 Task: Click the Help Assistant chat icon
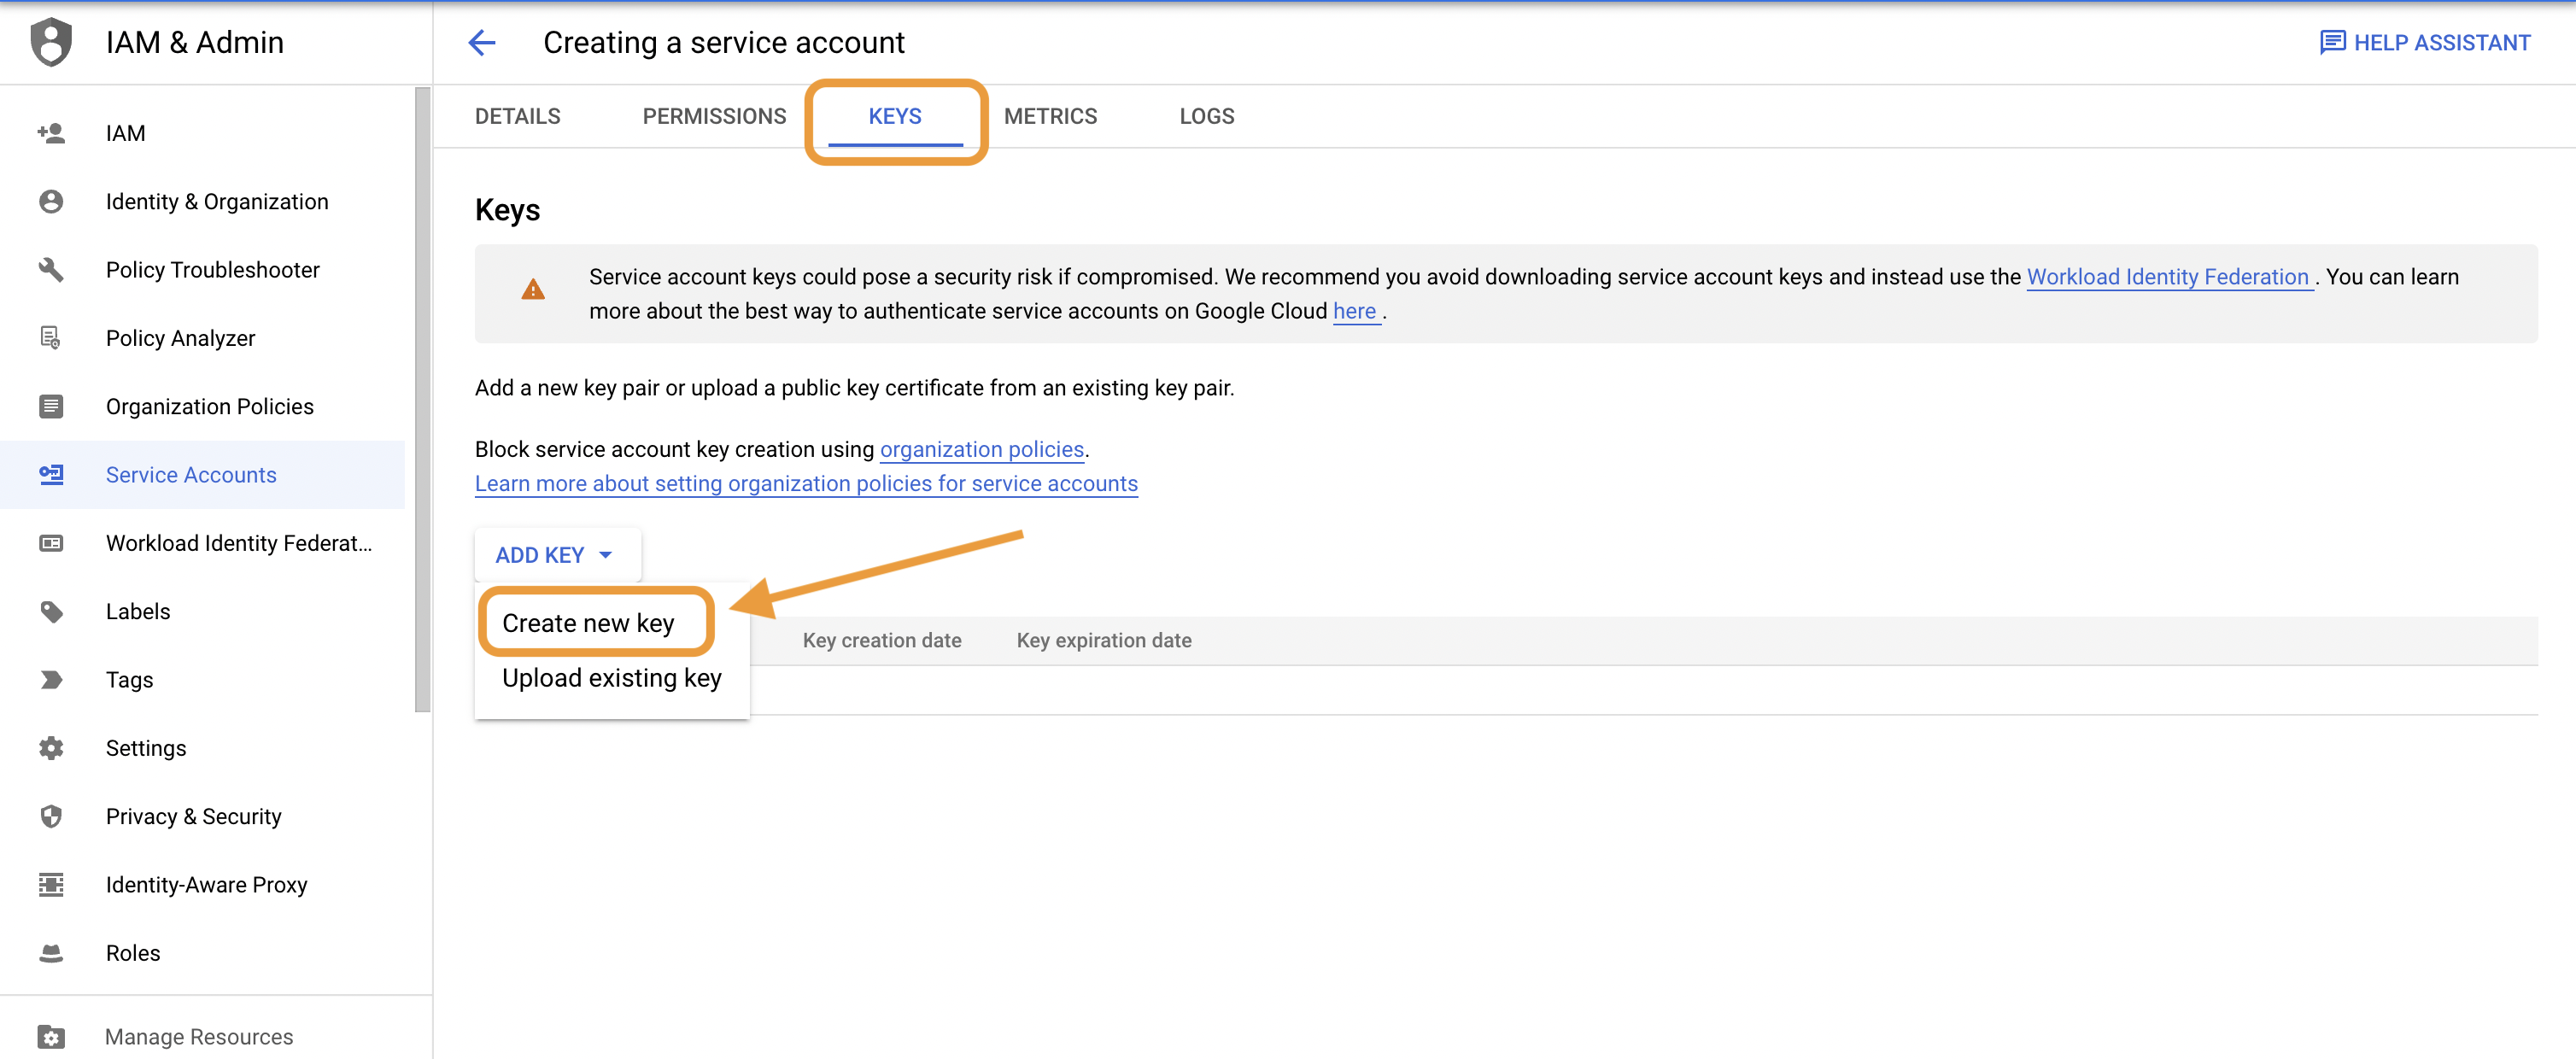[x=2333, y=42]
